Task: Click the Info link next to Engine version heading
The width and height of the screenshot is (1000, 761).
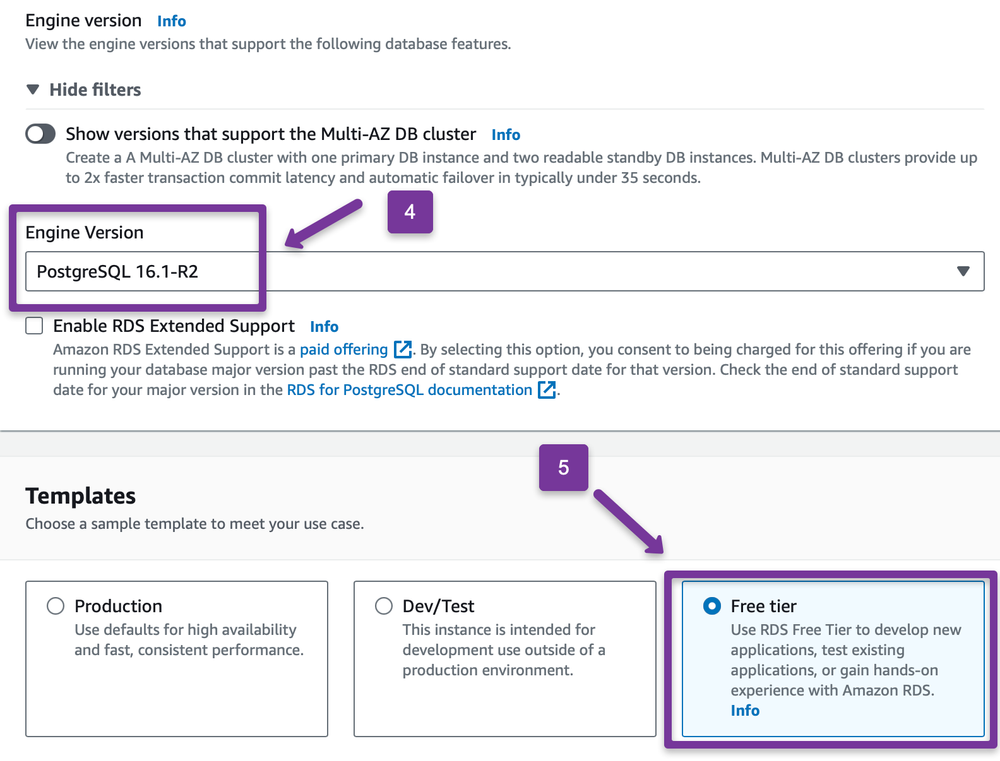Action: 171,20
